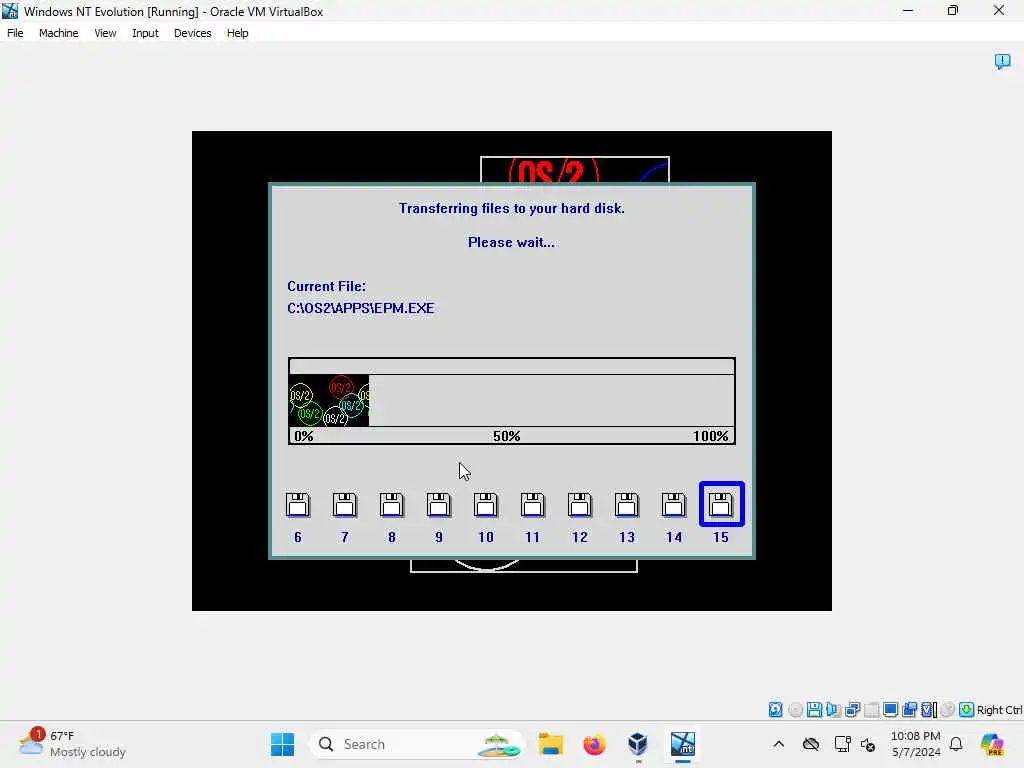The image size is (1024, 768).
Task: Open the weather widget showing 67°F
Action: pyautogui.click(x=72, y=744)
